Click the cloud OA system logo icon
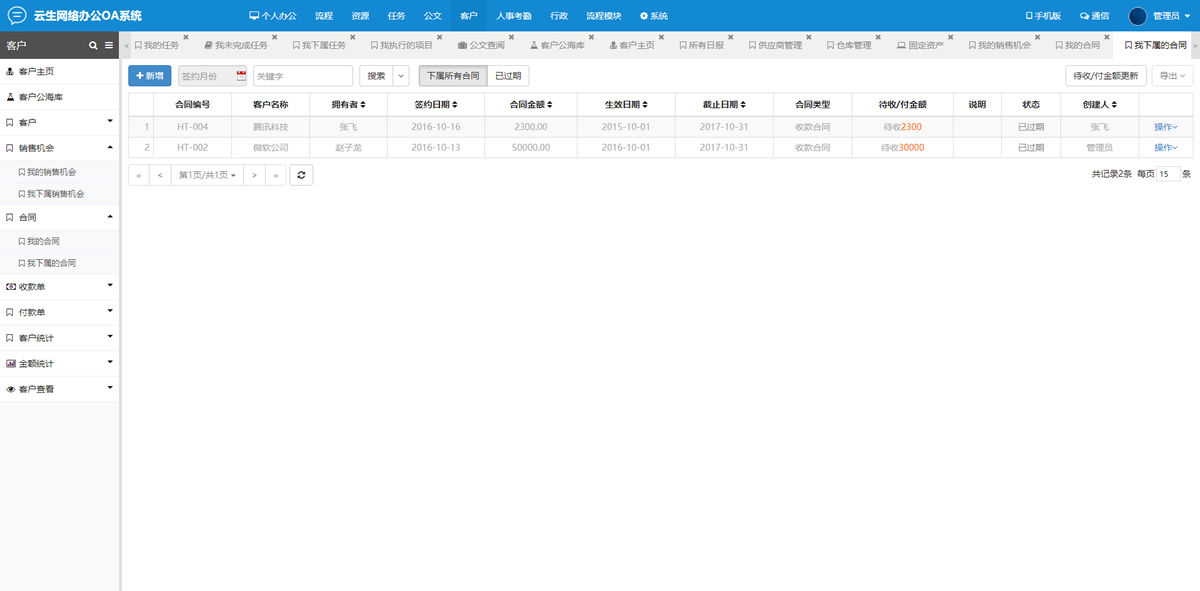The width and height of the screenshot is (1200, 591). tap(17, 16)
